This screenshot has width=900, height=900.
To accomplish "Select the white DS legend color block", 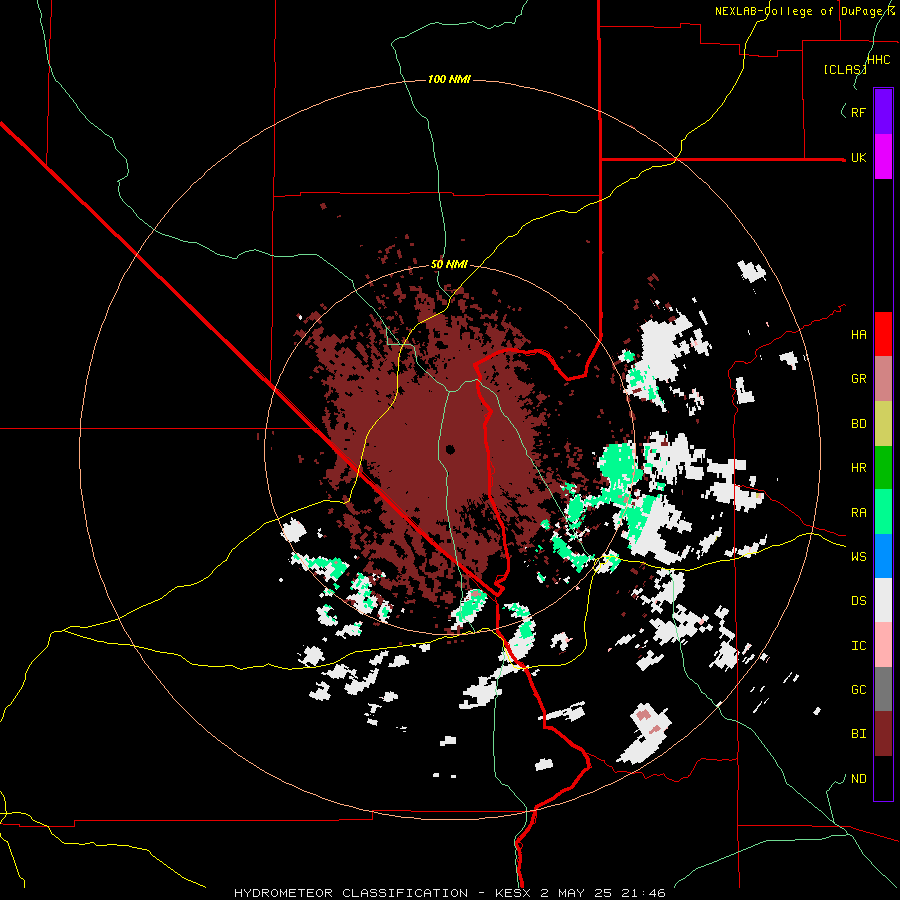I will coord(883,600).
